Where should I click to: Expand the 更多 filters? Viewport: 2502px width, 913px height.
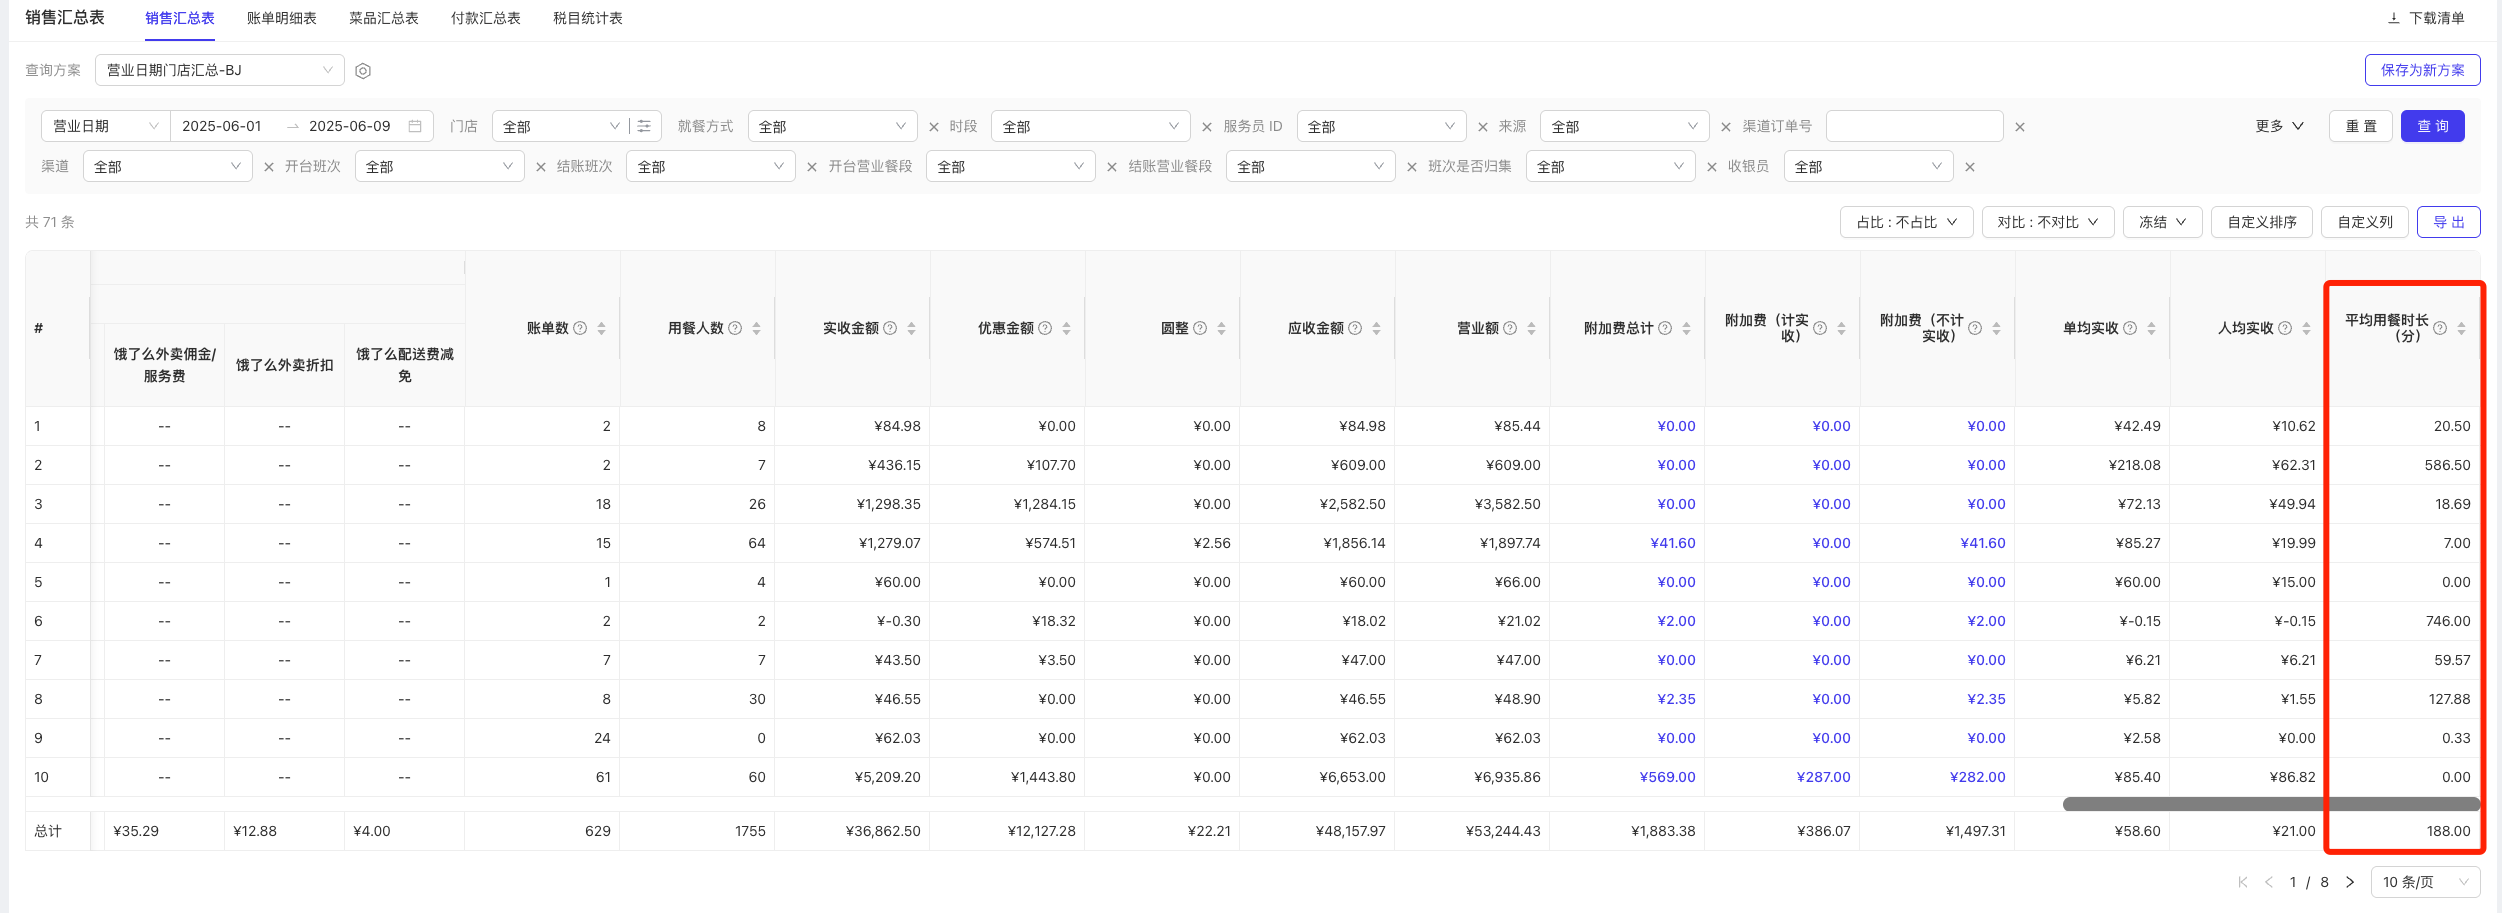point(2279,126)
